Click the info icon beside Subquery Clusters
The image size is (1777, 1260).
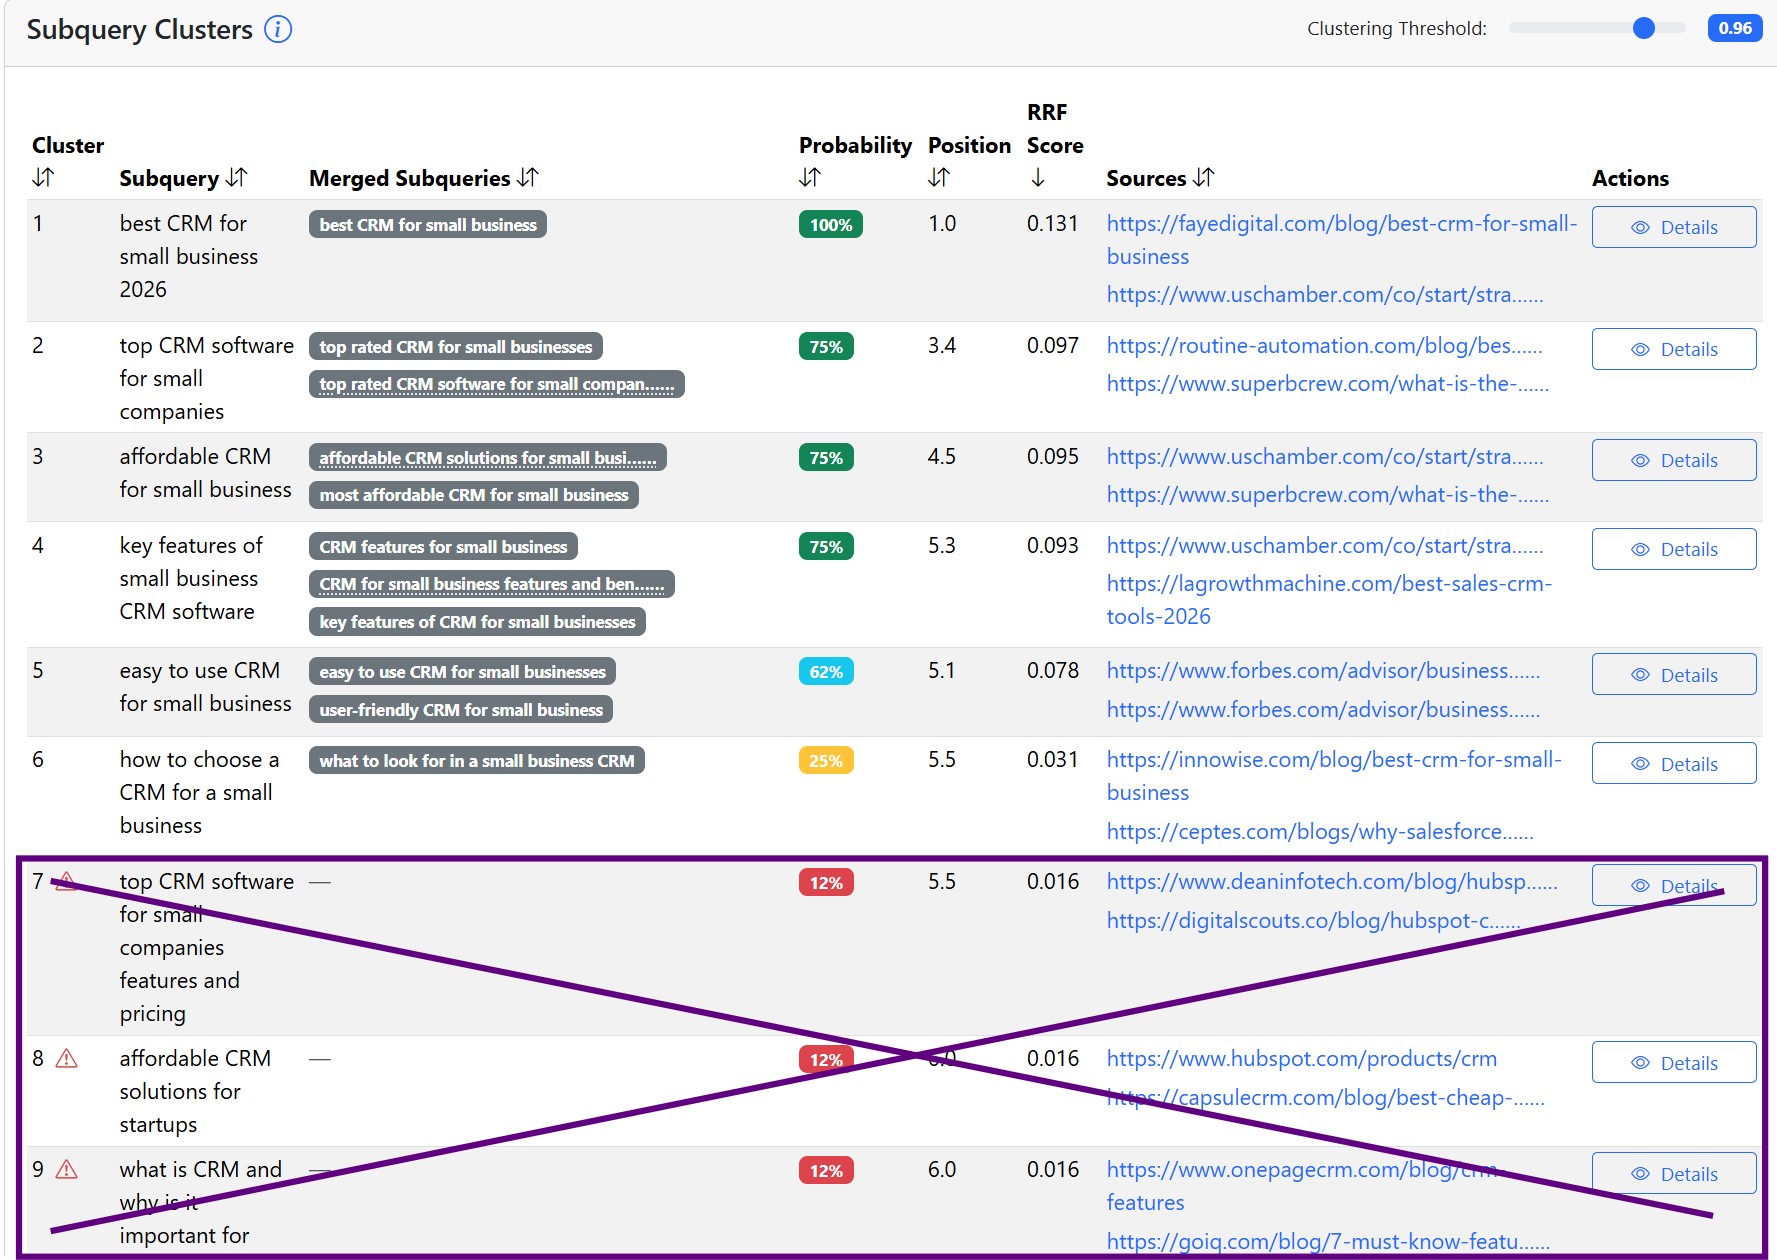coord(277,30)
